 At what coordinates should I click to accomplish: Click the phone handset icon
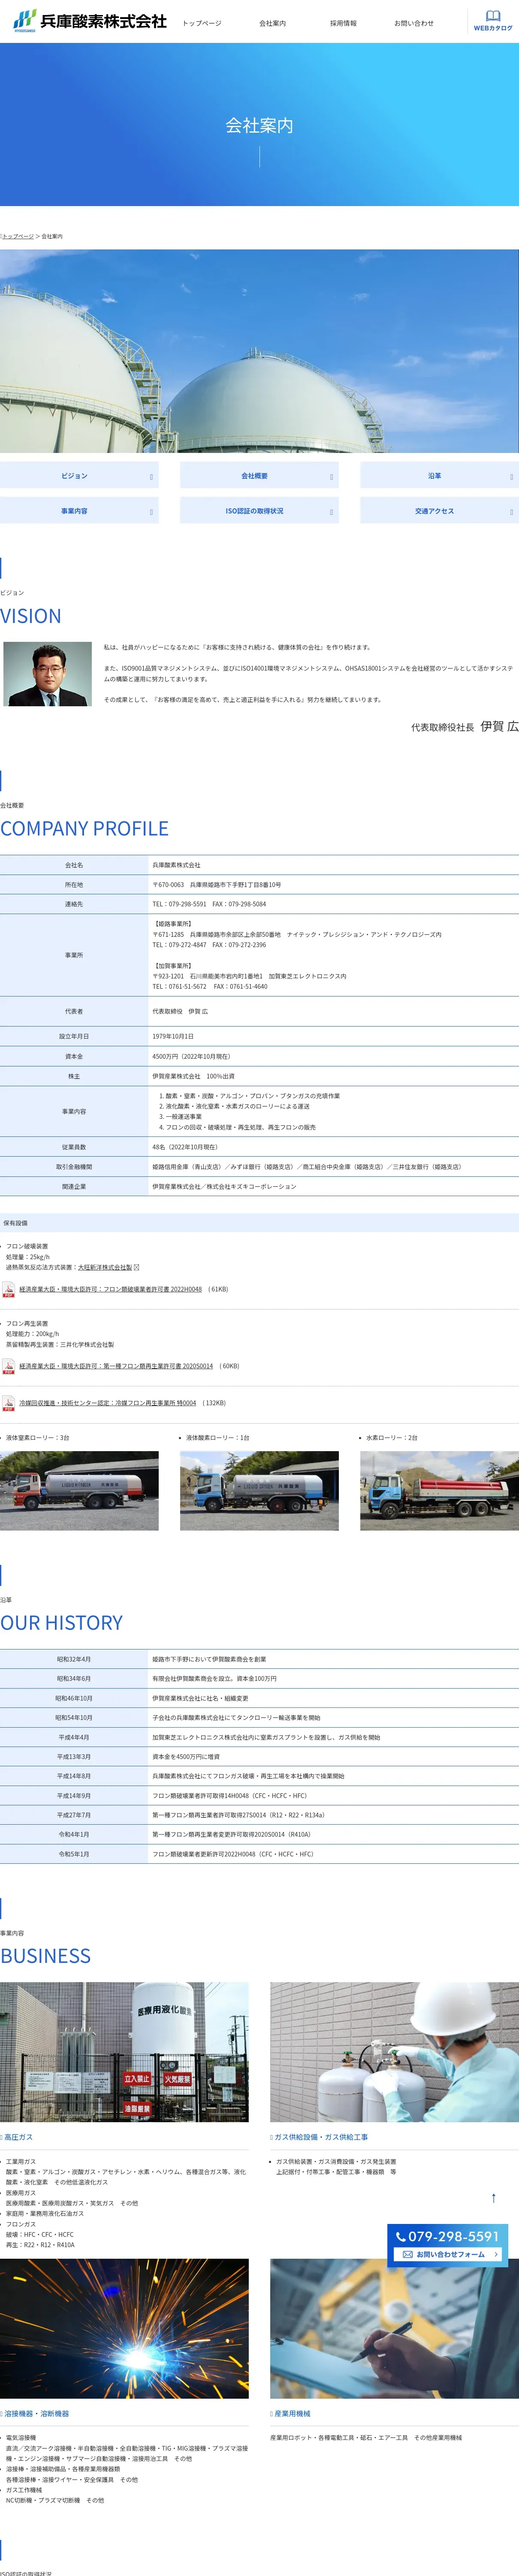[401, 2237]
